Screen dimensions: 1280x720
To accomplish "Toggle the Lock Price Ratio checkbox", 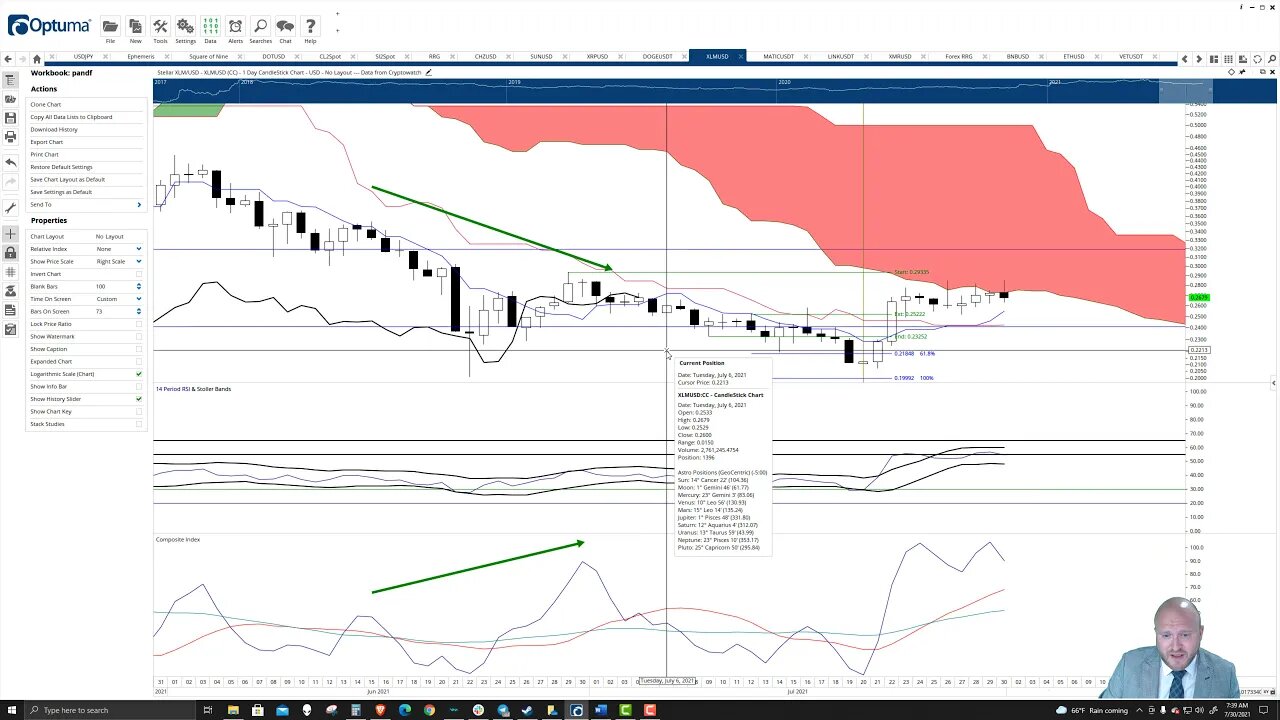I will pyautogui.click(x=138, y=324).
